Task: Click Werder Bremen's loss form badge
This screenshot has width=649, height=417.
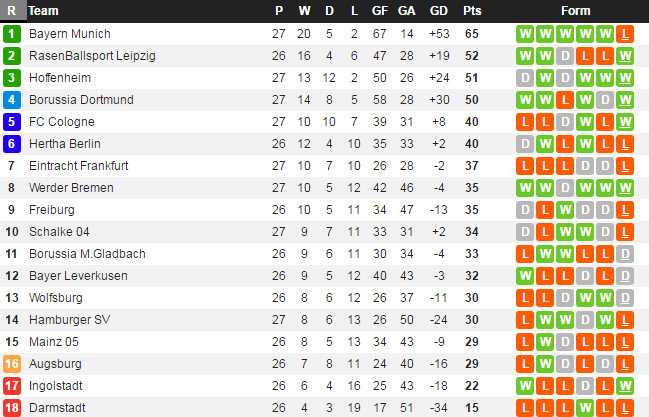Action: (x=625, y=187)
